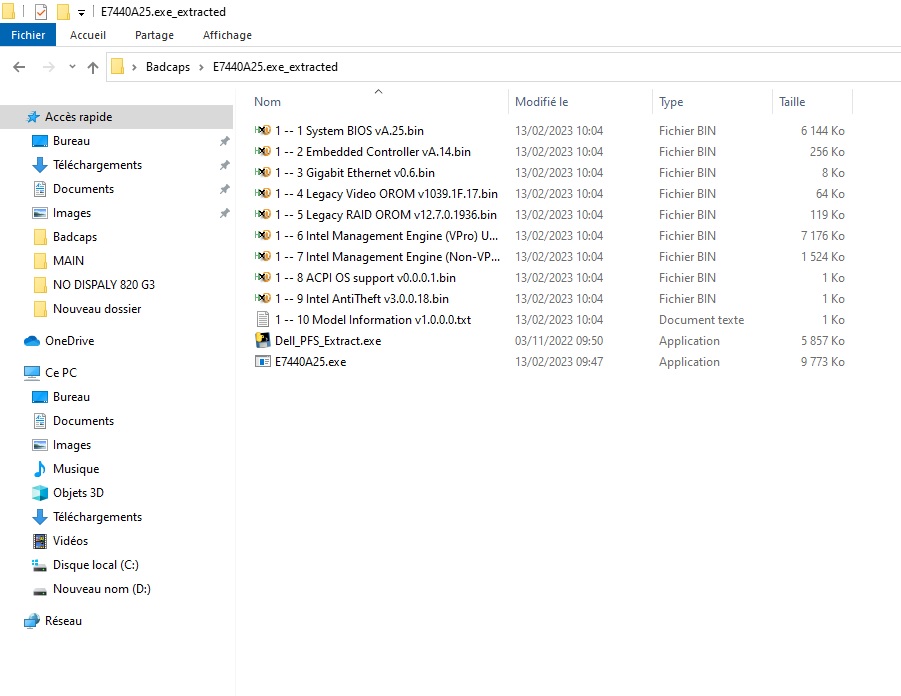This screenshot has height=696, width=901.
Task: Click the pin icon beside Bureau
Action: click(x=225, y=141)
